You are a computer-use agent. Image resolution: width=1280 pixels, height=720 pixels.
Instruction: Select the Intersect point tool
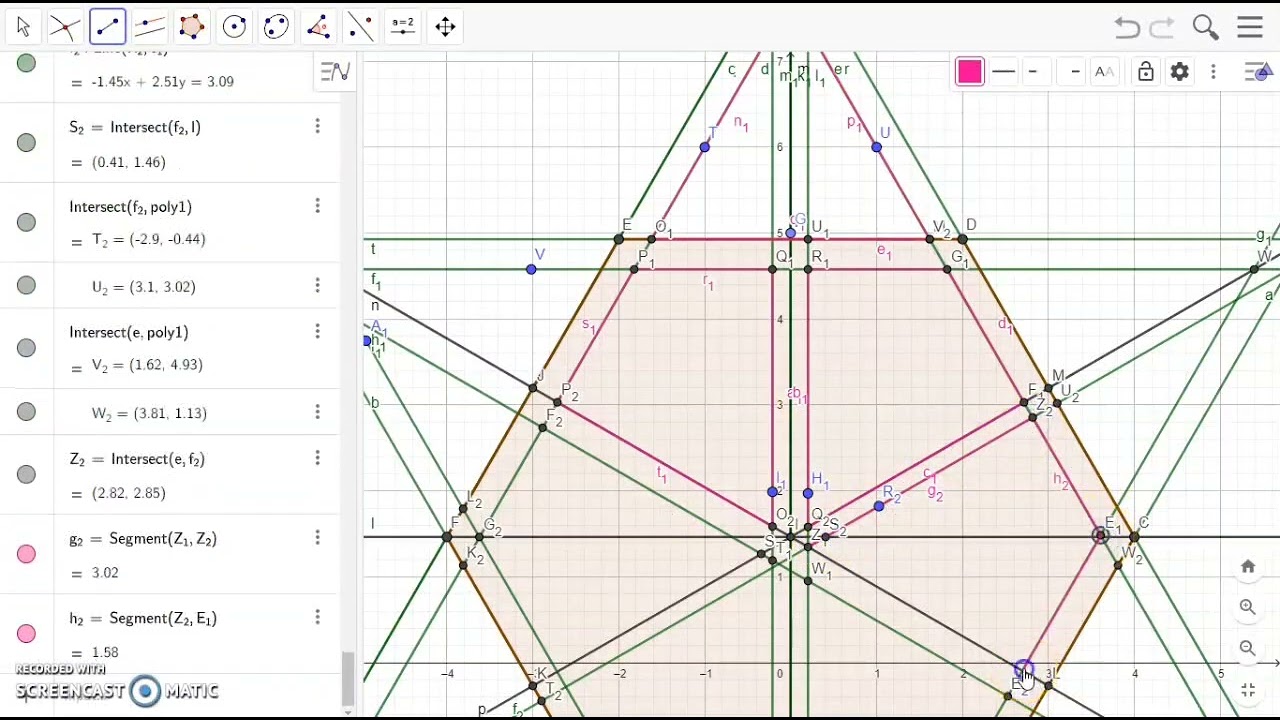65,27
